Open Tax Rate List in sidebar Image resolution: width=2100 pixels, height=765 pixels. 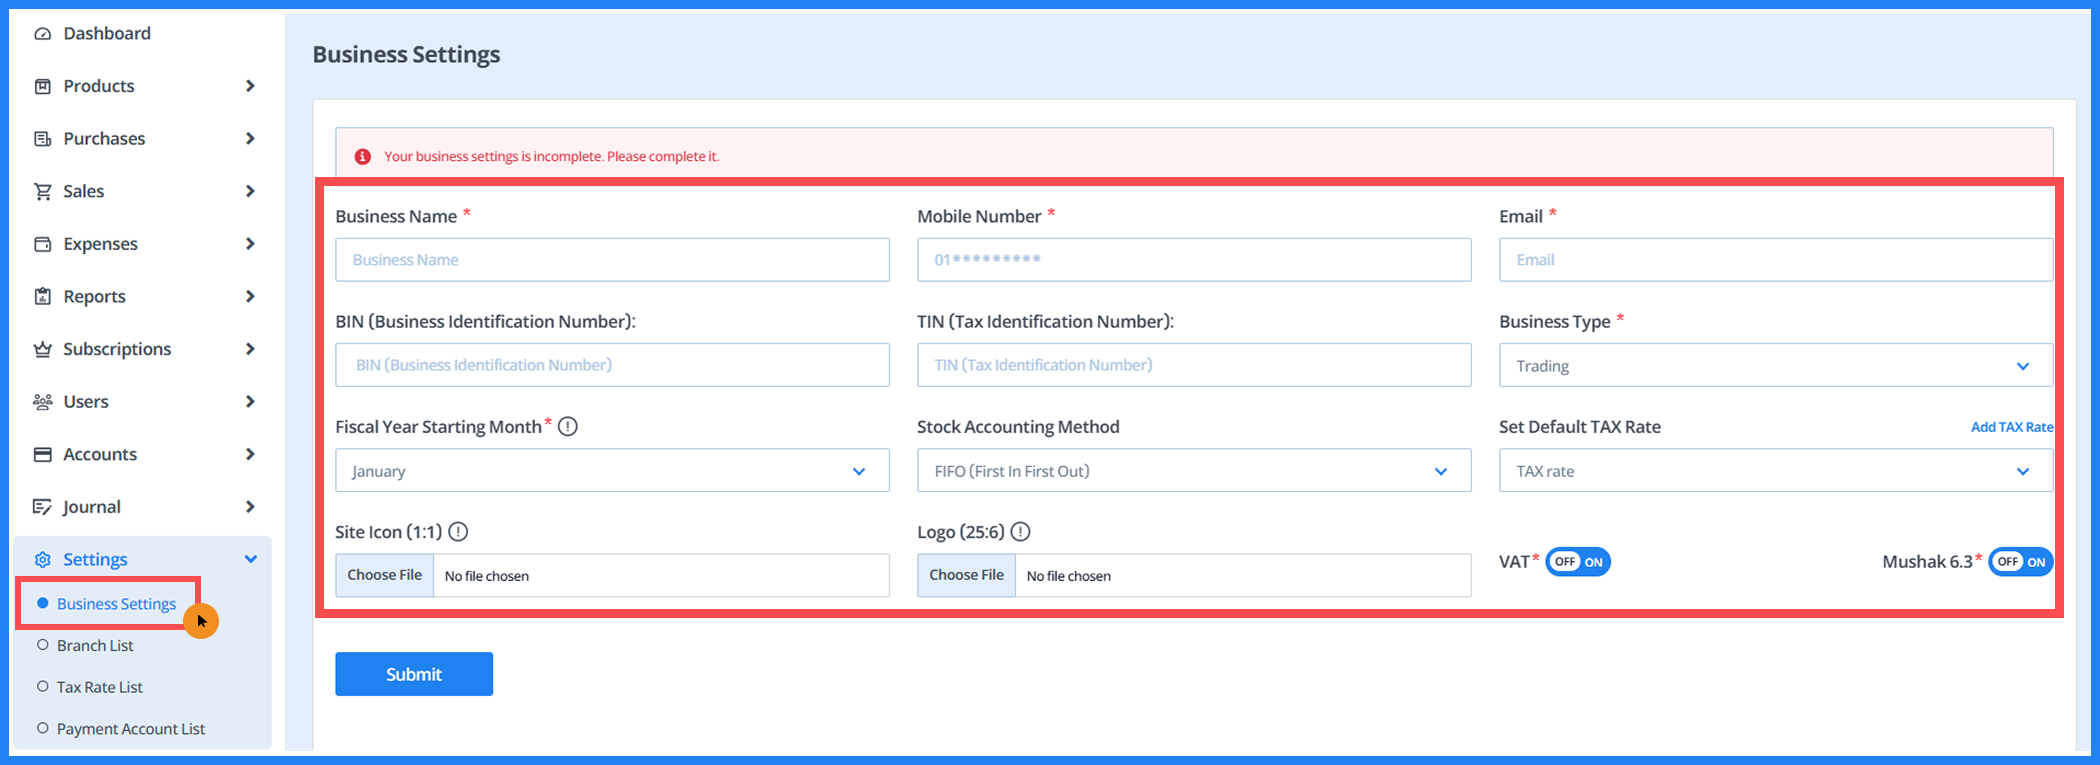pos(99,688)
